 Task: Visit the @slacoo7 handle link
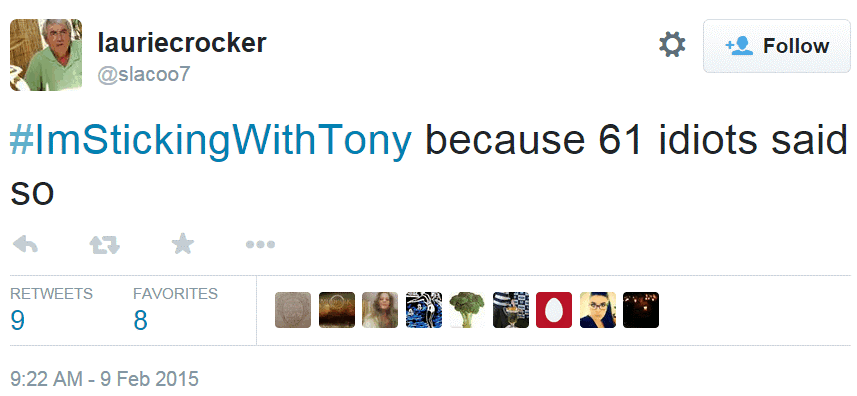tap(144, 74)
